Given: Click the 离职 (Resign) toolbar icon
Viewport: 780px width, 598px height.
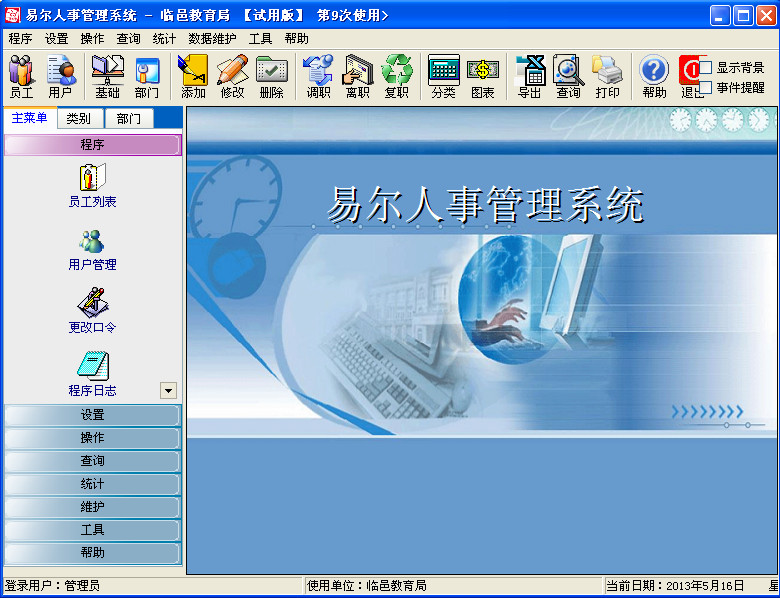Looking at the screenshot, I should 358,77.
